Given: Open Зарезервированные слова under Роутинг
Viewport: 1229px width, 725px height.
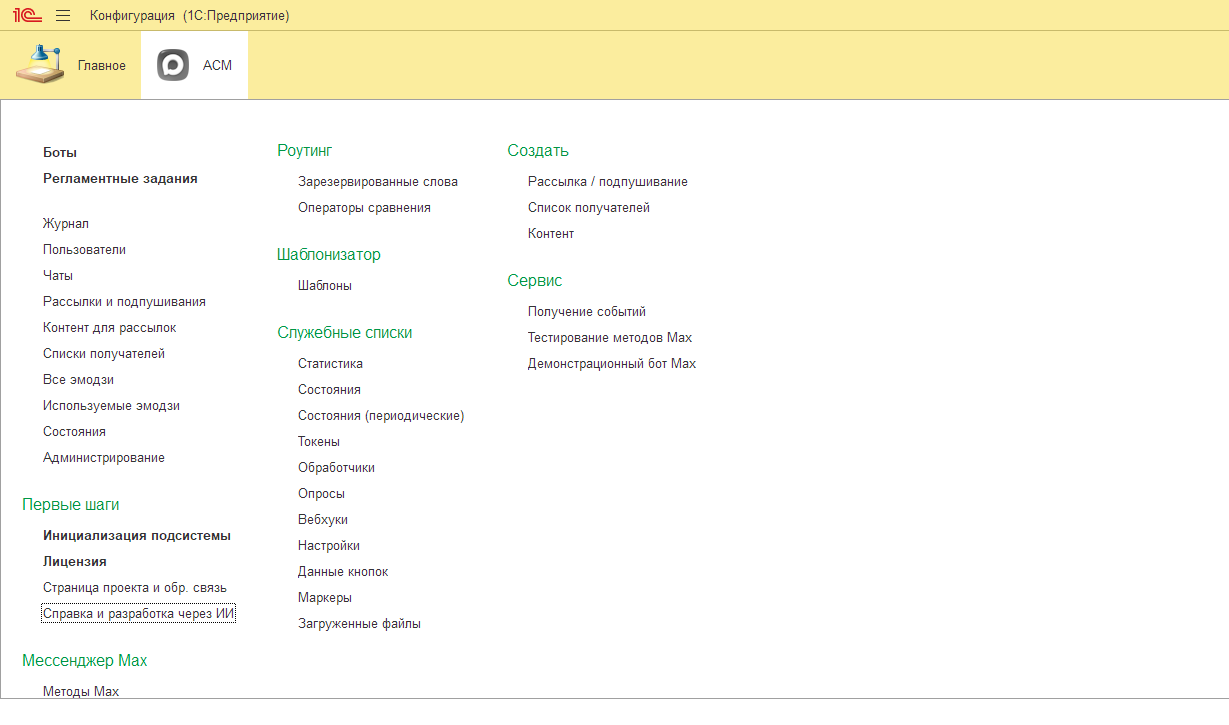Looking at the screenshot, I should 378,182.
